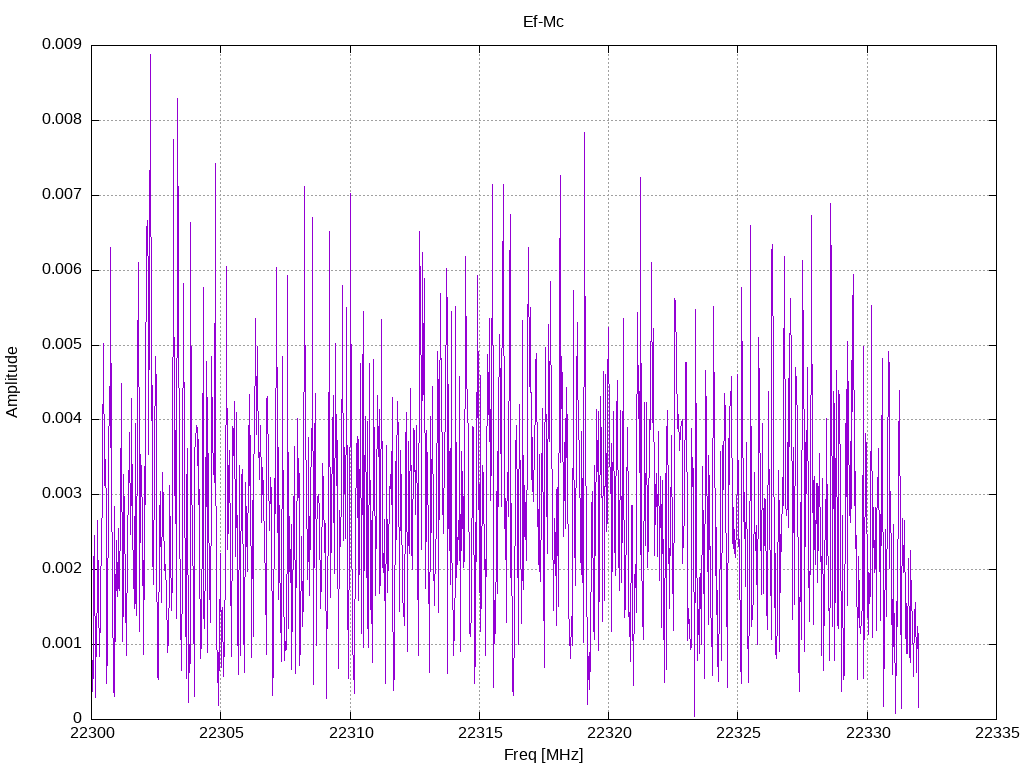Click the y-axis tick label 0.008
This screenshot has width=1024, height=768.
click(x=62, y=120)
